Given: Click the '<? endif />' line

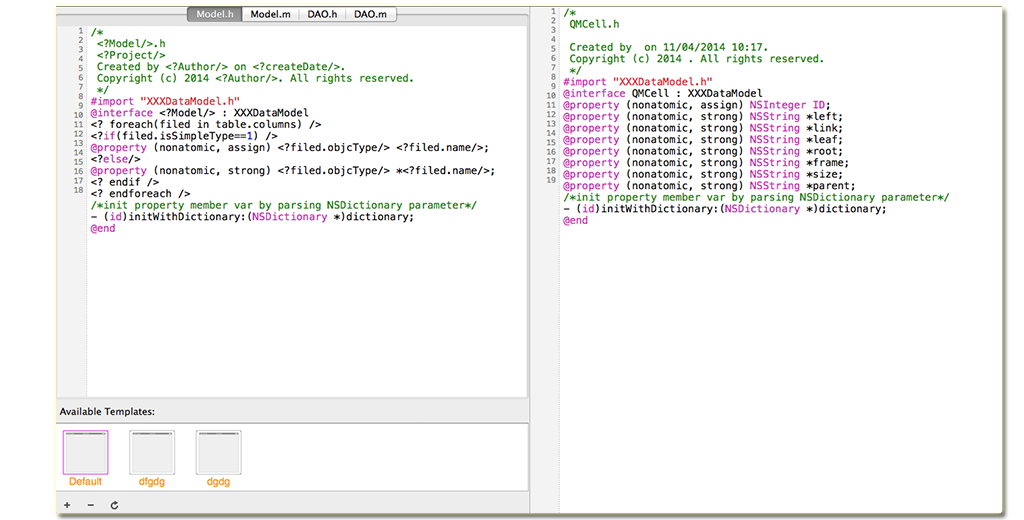Looking at the screenshot, I should (125, 182).
